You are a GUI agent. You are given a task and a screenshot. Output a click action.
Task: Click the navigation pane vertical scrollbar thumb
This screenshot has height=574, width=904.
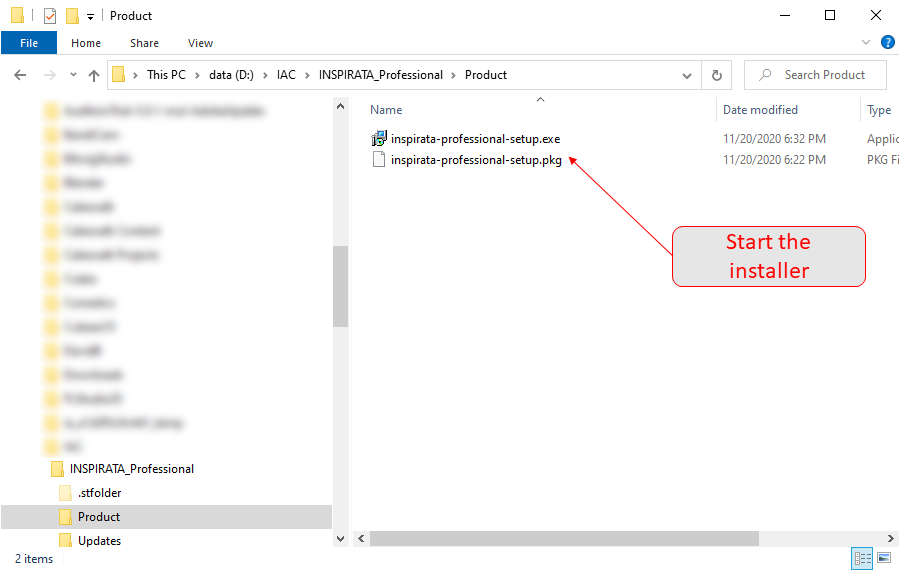(340, 286)
